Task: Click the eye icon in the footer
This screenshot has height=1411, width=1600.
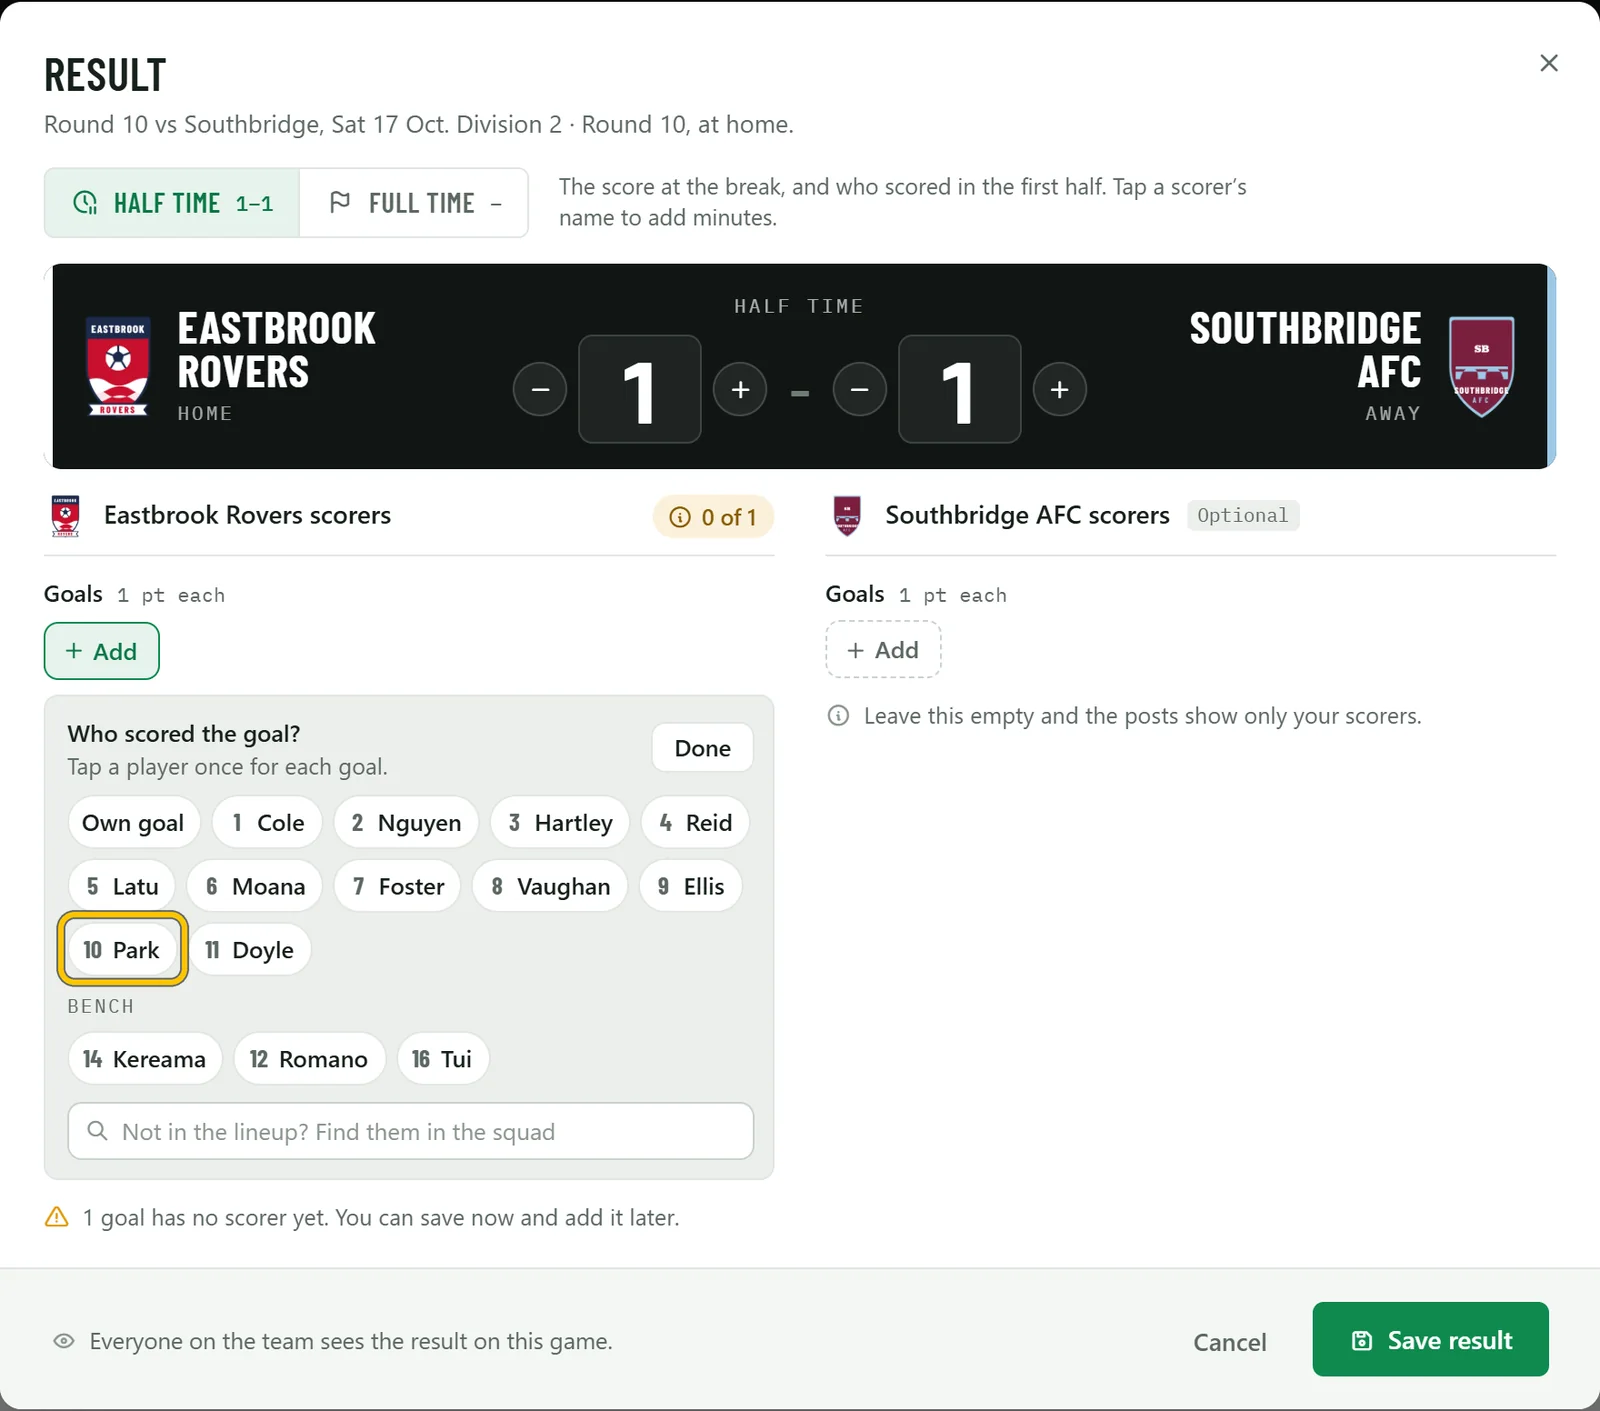Action: coord(64,1341)
